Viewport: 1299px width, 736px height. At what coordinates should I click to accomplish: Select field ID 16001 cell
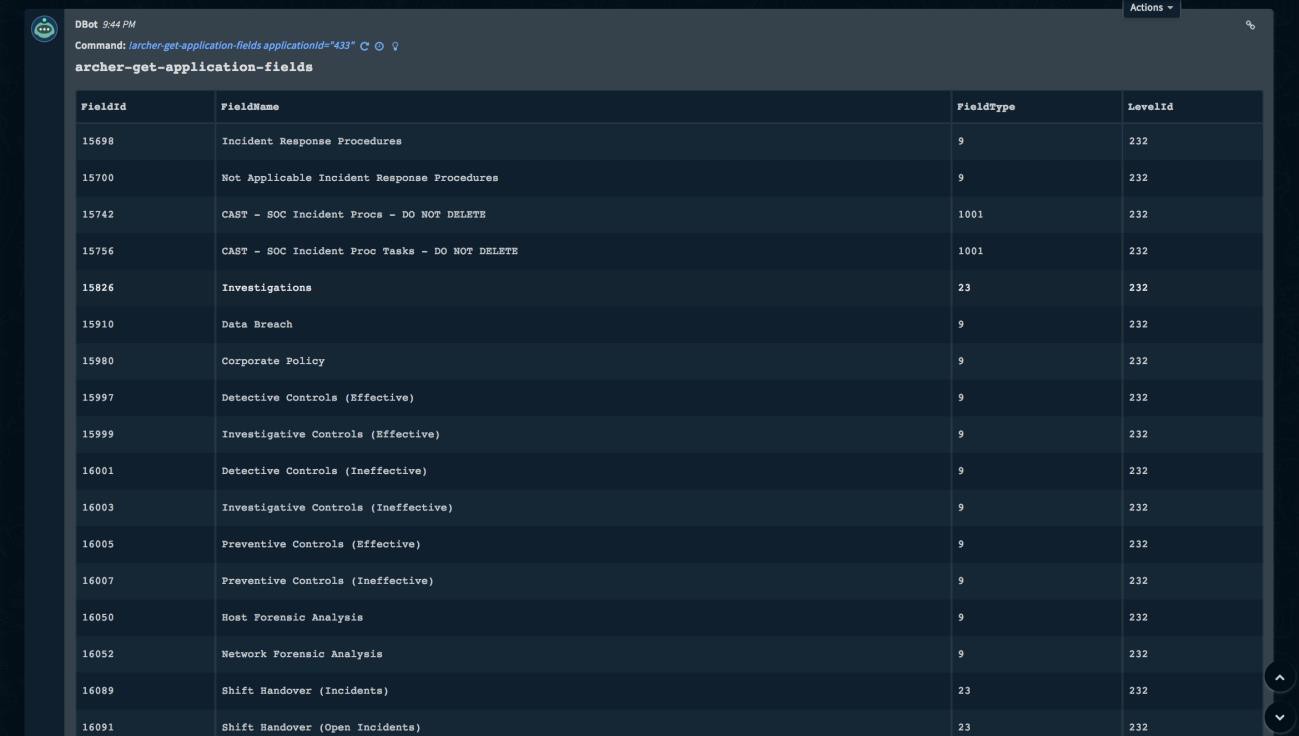coord(145,471)
